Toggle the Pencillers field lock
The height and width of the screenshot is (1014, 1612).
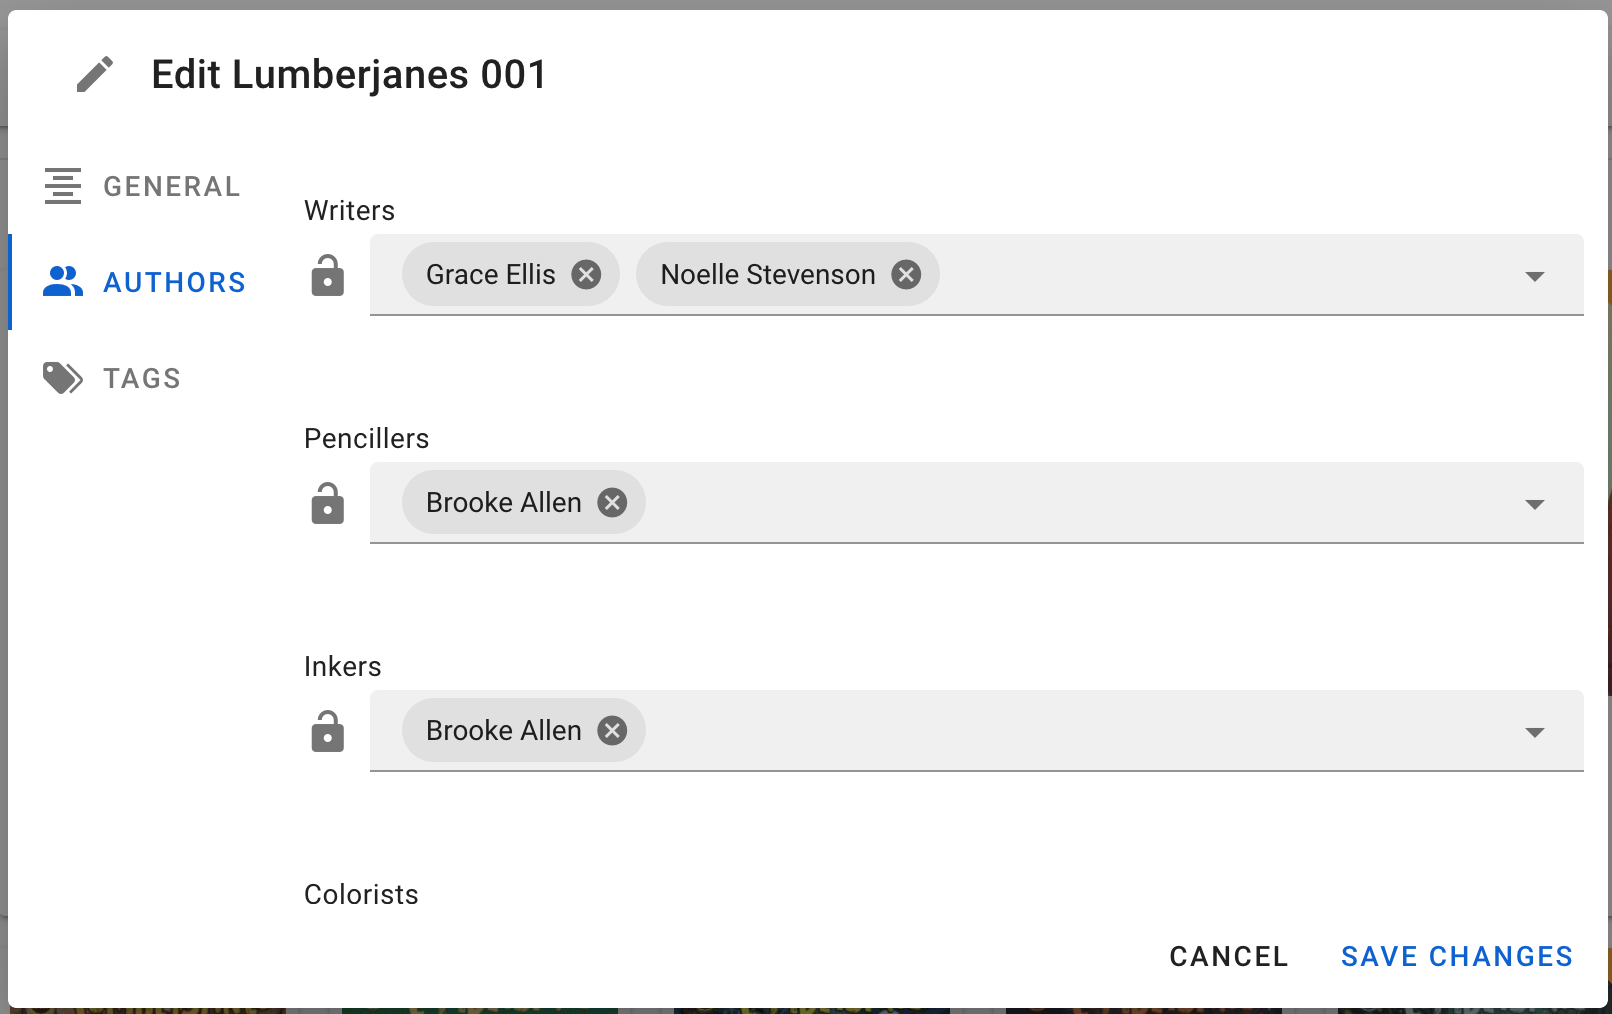[327, 504]
